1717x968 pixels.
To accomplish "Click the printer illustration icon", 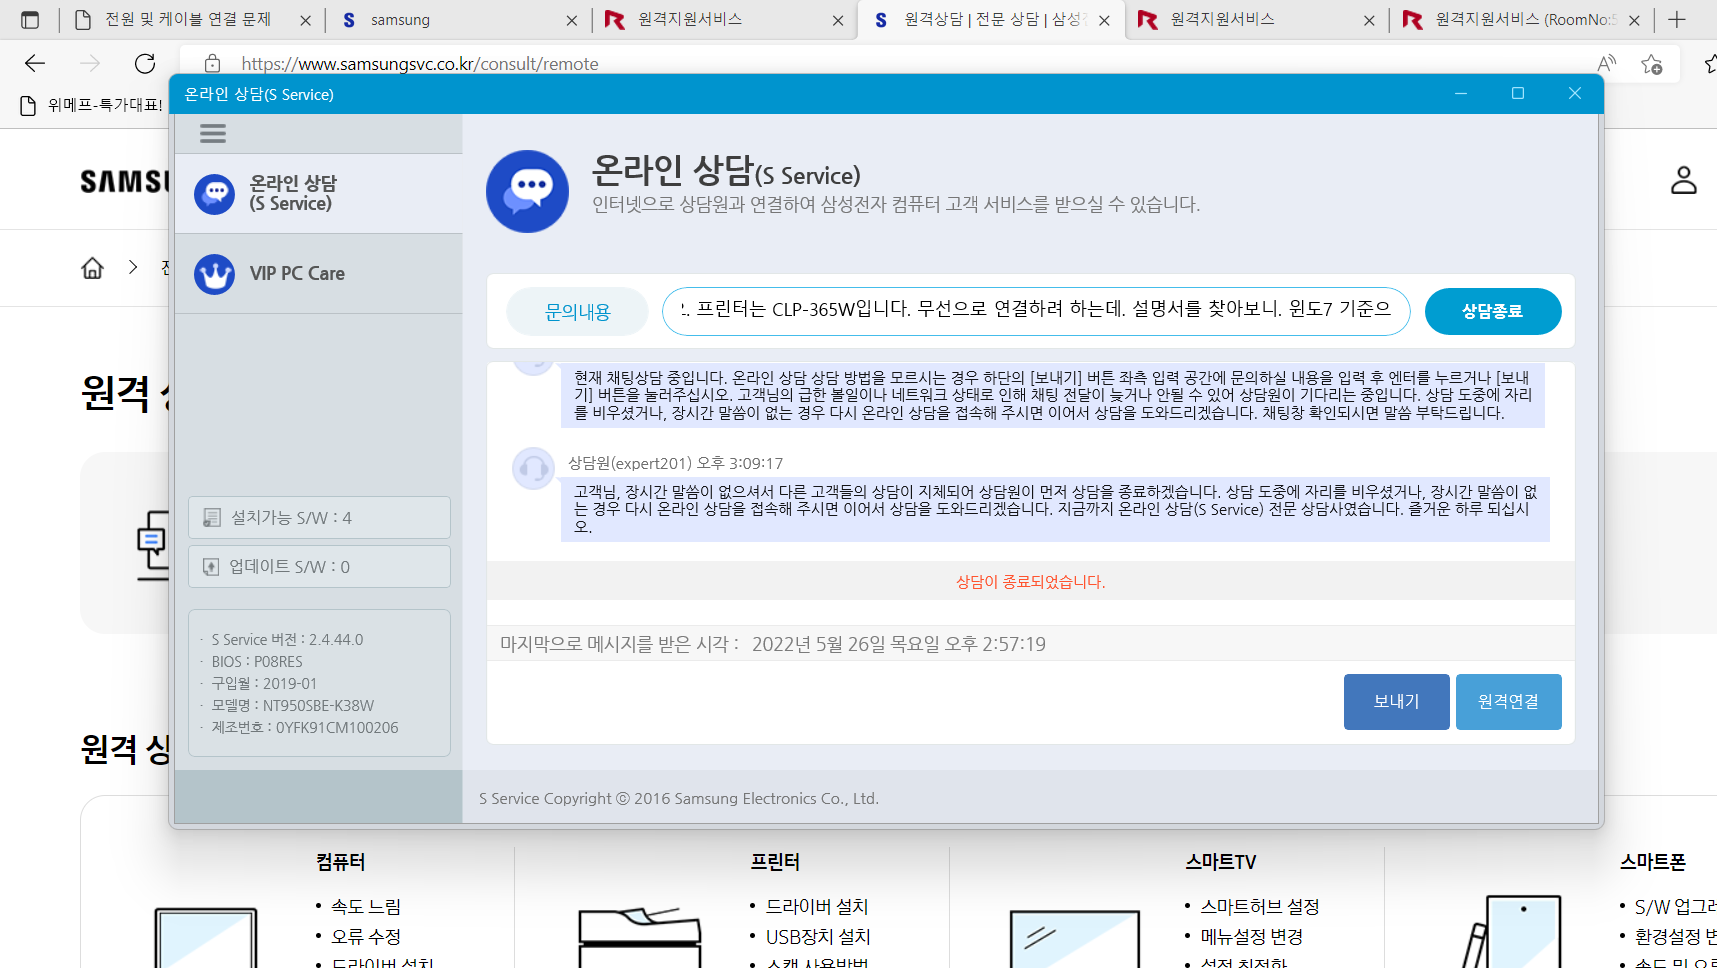I will pos(640,937).
